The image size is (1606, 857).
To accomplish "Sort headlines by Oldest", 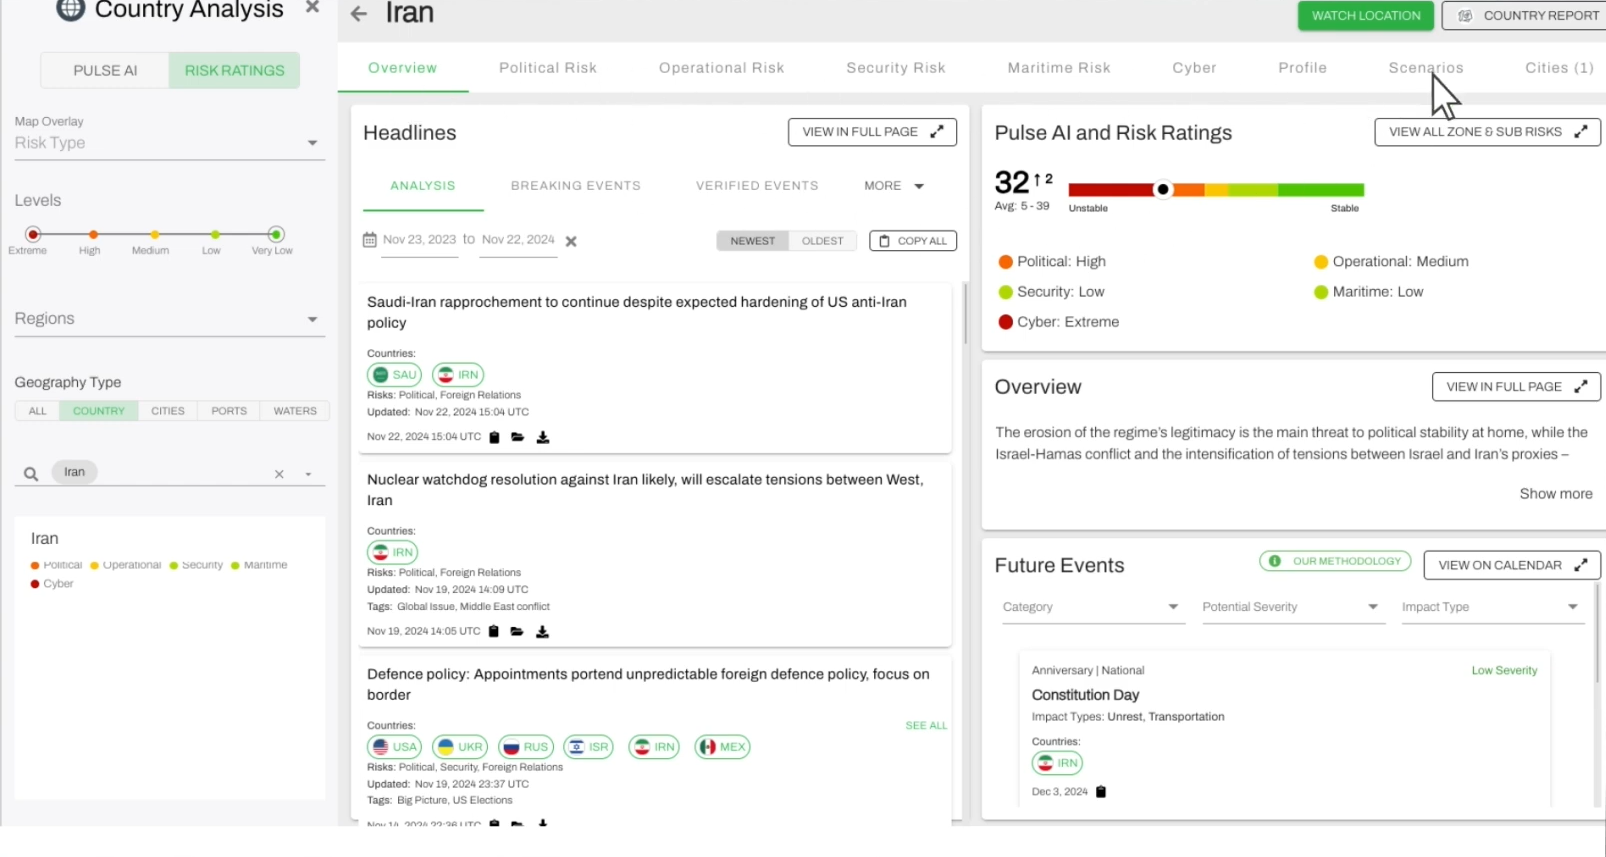I will [822, 241].
